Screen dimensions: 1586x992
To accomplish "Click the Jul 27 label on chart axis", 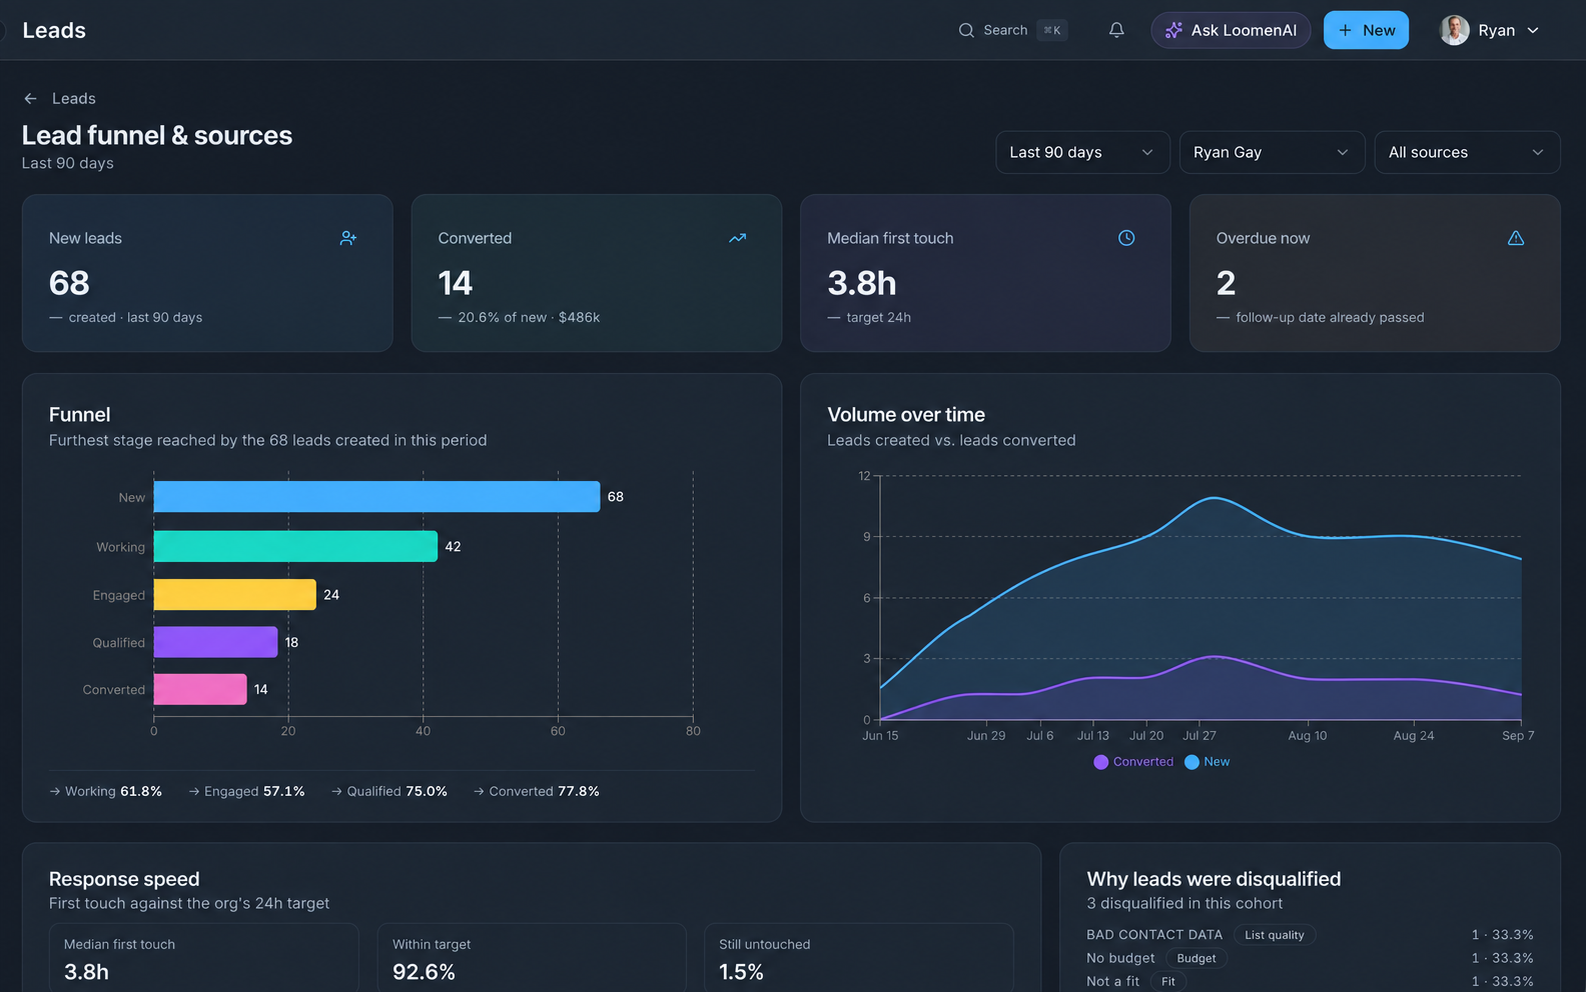I will tap(1199, 736).
